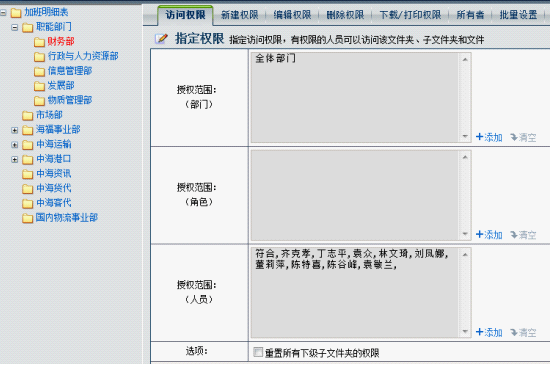The width and height of the screenshot is (550, 365).
Task: Select 加班明细表 root label in tree
Action: (46, 12)
